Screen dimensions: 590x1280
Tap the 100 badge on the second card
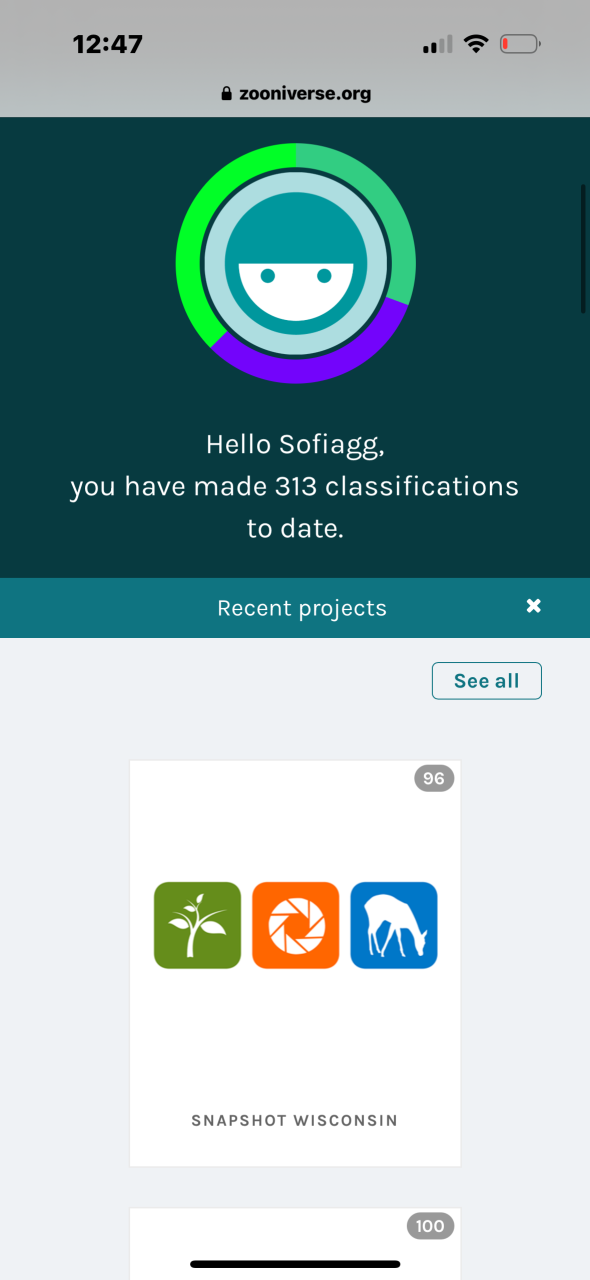point(431,1225)
